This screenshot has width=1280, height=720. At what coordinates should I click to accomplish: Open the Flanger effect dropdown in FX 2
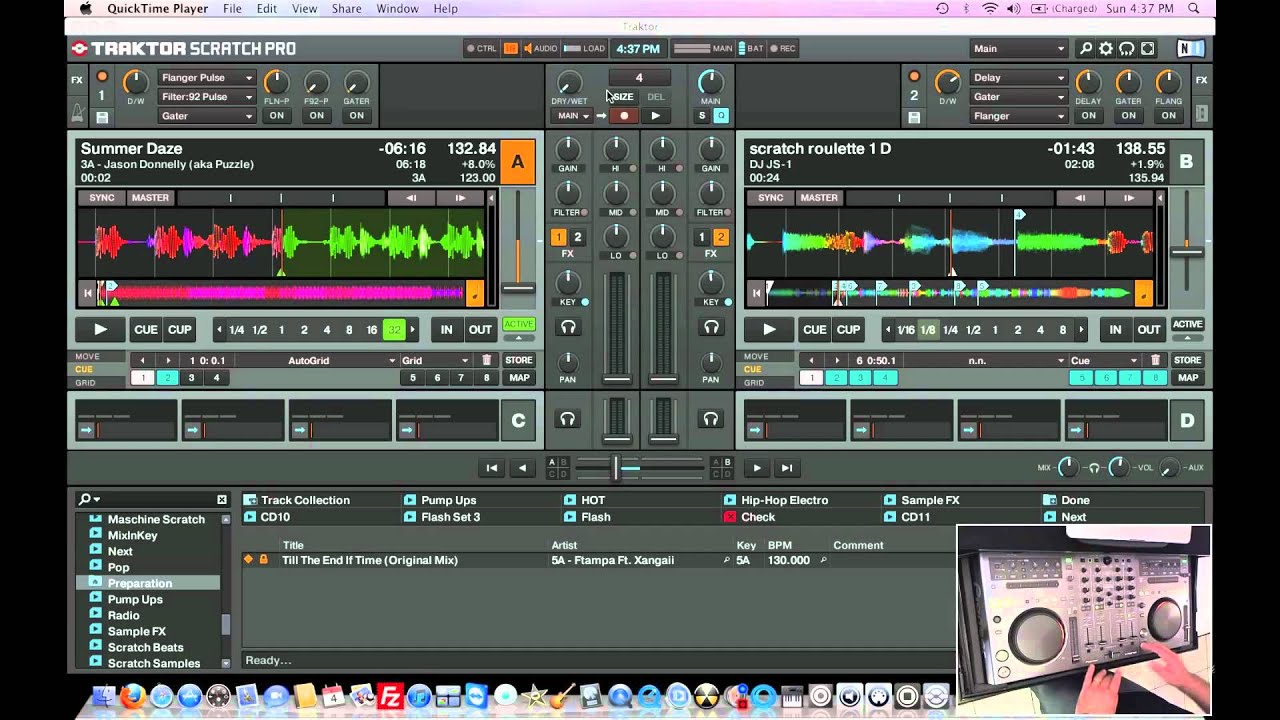[1019, 116]
